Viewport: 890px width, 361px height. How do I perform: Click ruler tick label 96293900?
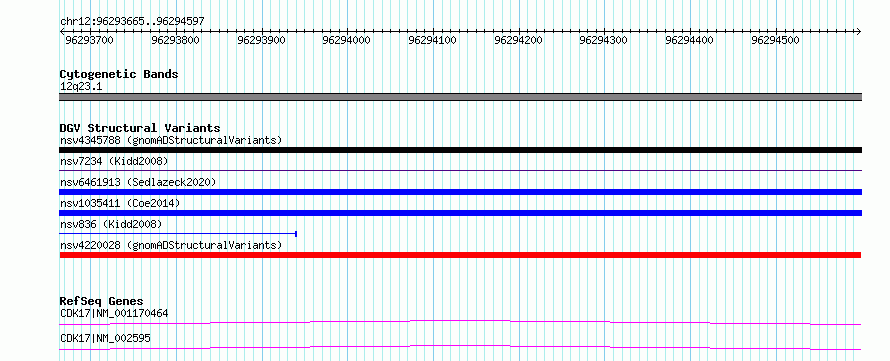pyautogui.click(x=261, y=40)
